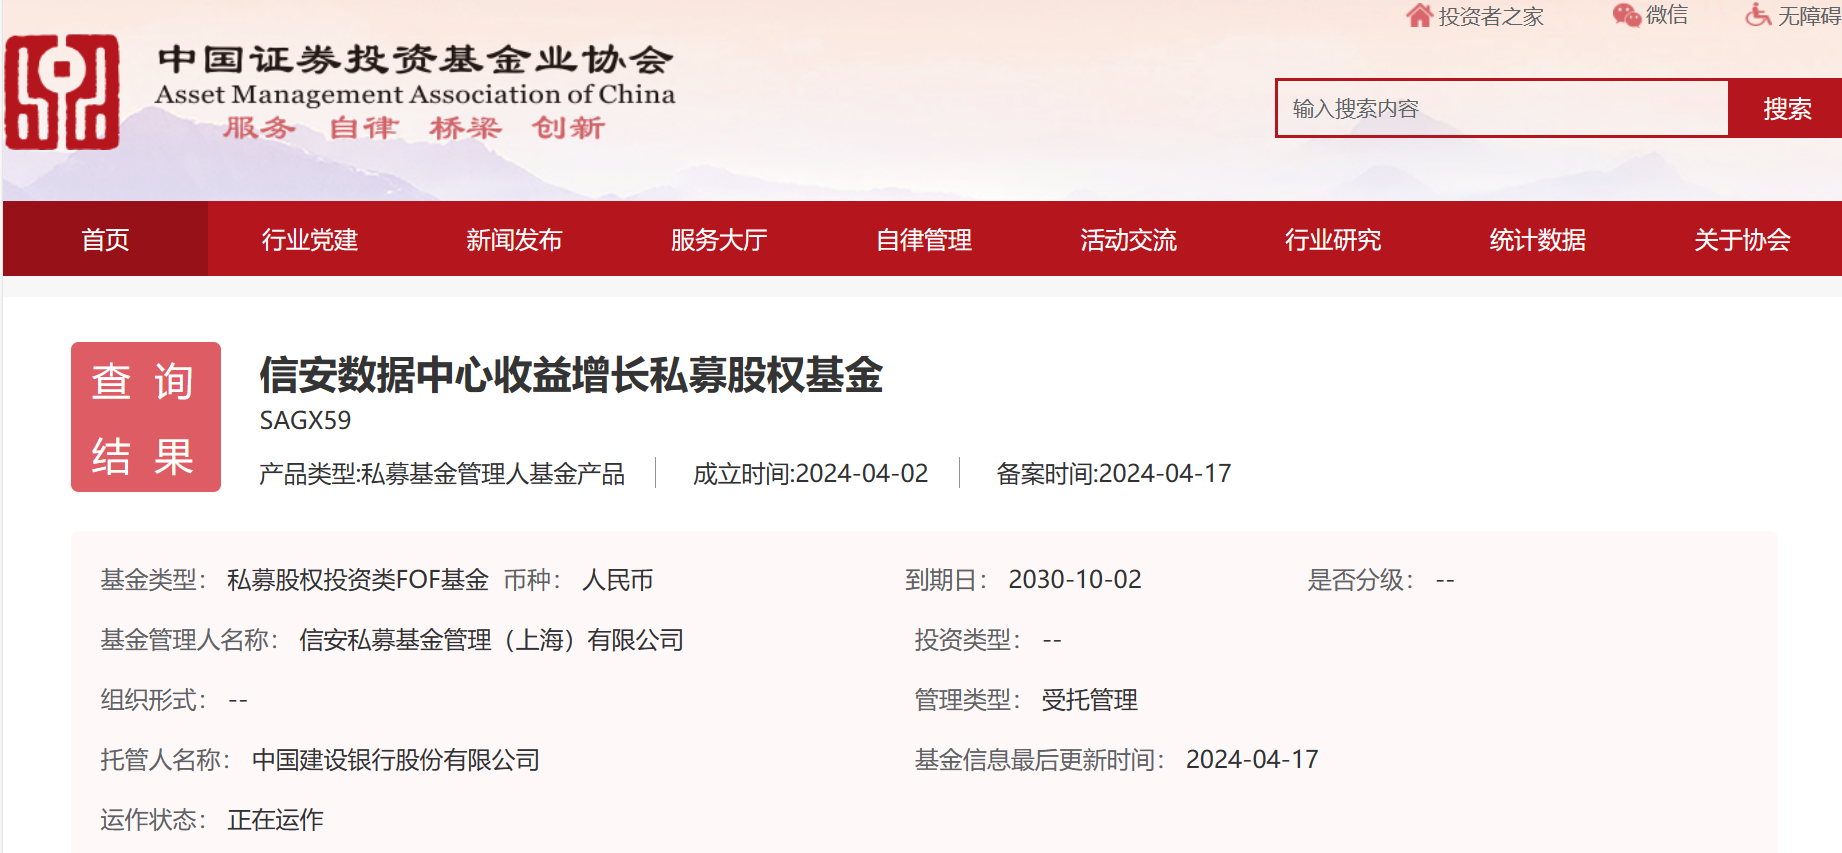
Task: Click the fund type value 私募股权投资类FOF基金
Action: (358, 580)
